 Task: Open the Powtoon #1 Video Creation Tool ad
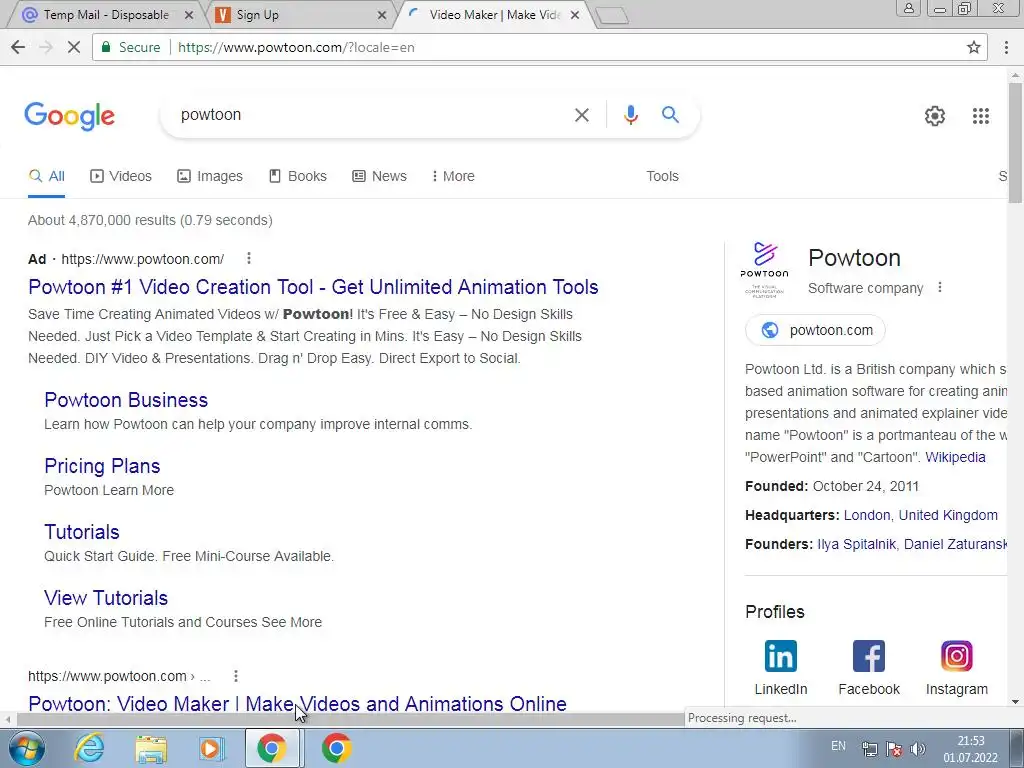pos(313,287)
